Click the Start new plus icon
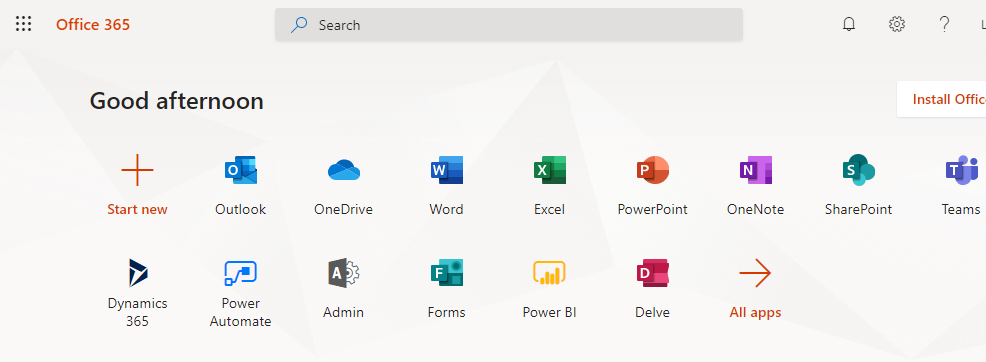This screenshot has height=362, width=986. [x=137, y=170]
